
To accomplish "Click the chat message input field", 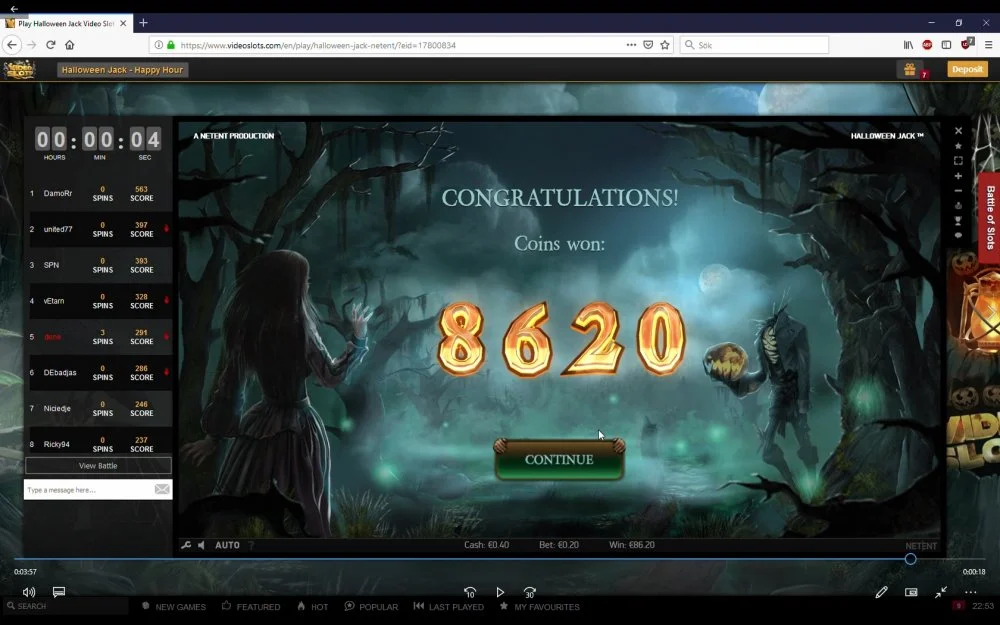I will point(88,490).
